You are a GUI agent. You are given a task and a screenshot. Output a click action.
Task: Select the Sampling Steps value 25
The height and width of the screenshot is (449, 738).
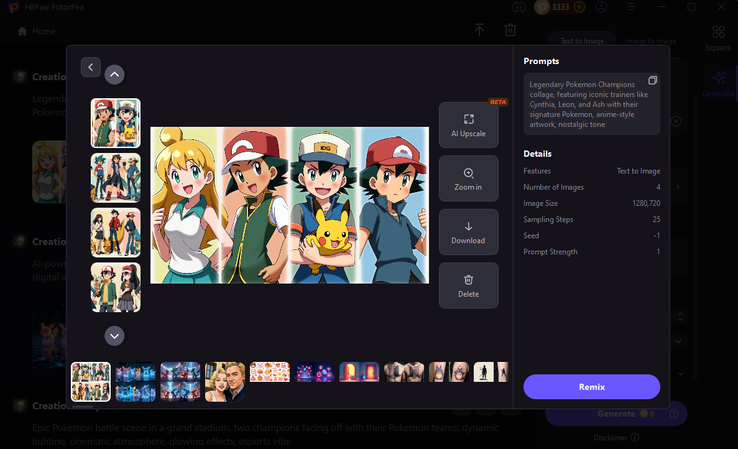(656, 219)
